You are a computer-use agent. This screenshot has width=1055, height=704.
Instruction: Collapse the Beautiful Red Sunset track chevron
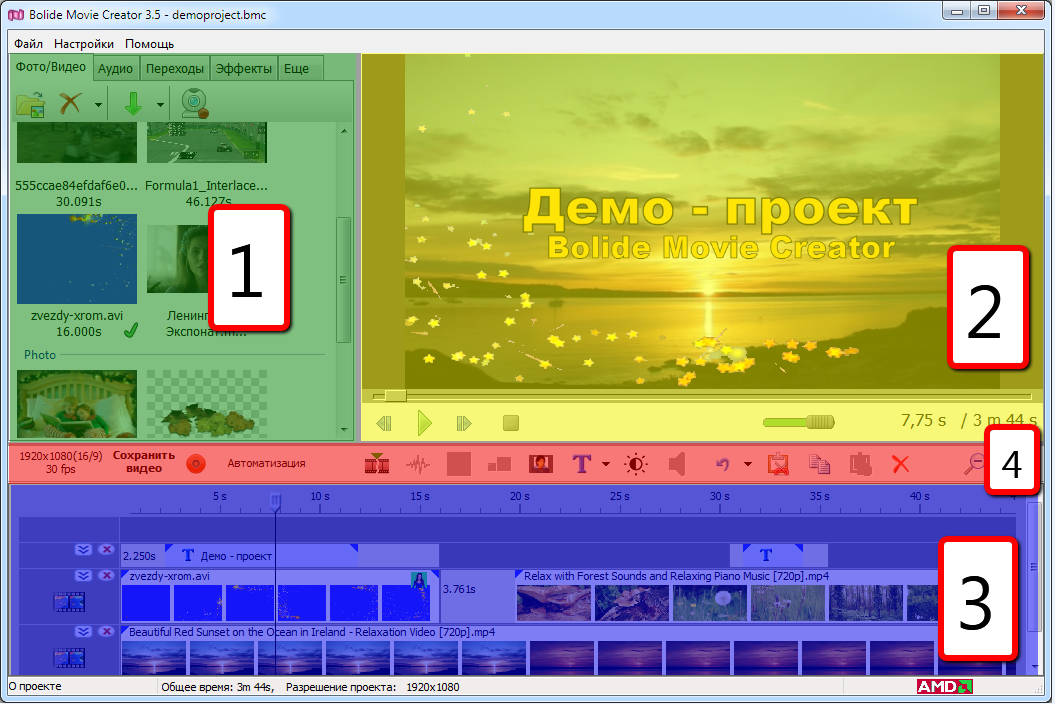coord(83,632)
